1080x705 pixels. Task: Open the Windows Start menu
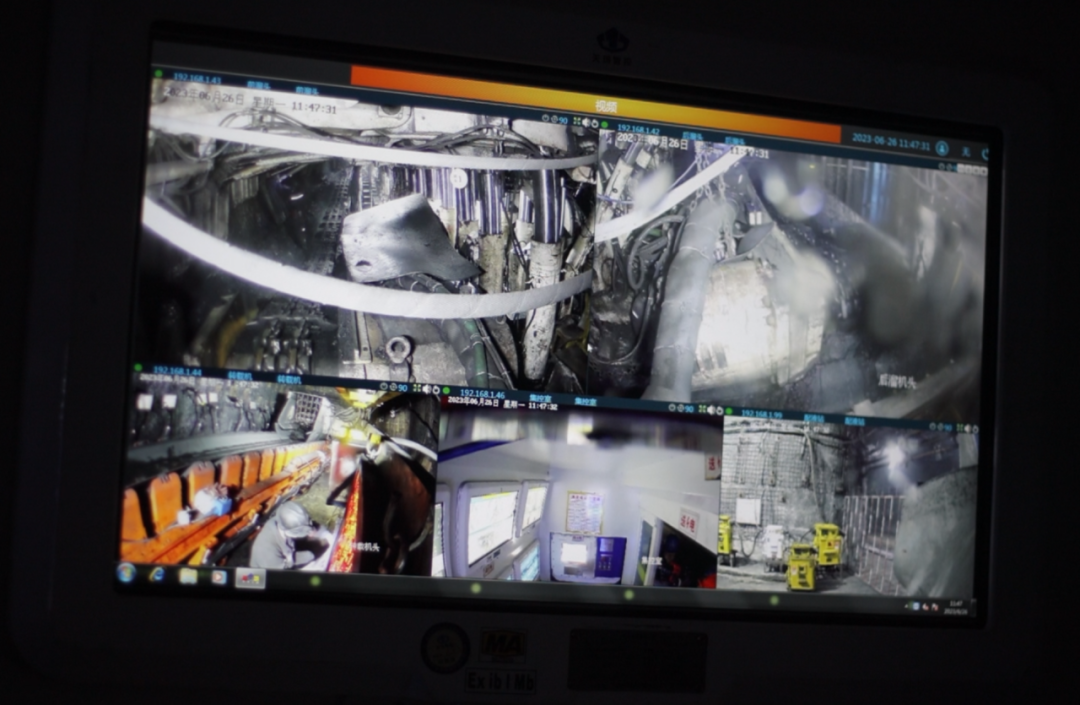pyautogui.click(x=127, y=572)
